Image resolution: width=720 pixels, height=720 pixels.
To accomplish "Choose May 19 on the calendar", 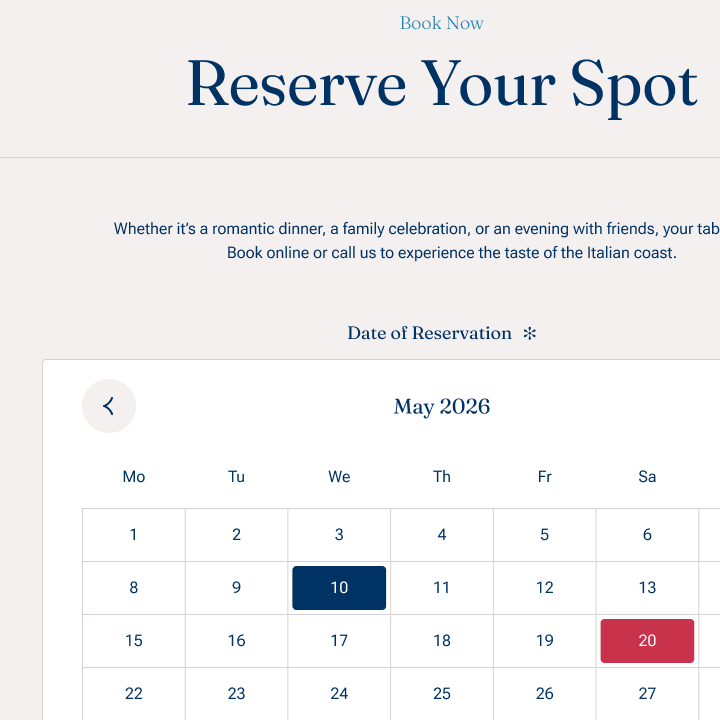I will (x=544, y=641).
